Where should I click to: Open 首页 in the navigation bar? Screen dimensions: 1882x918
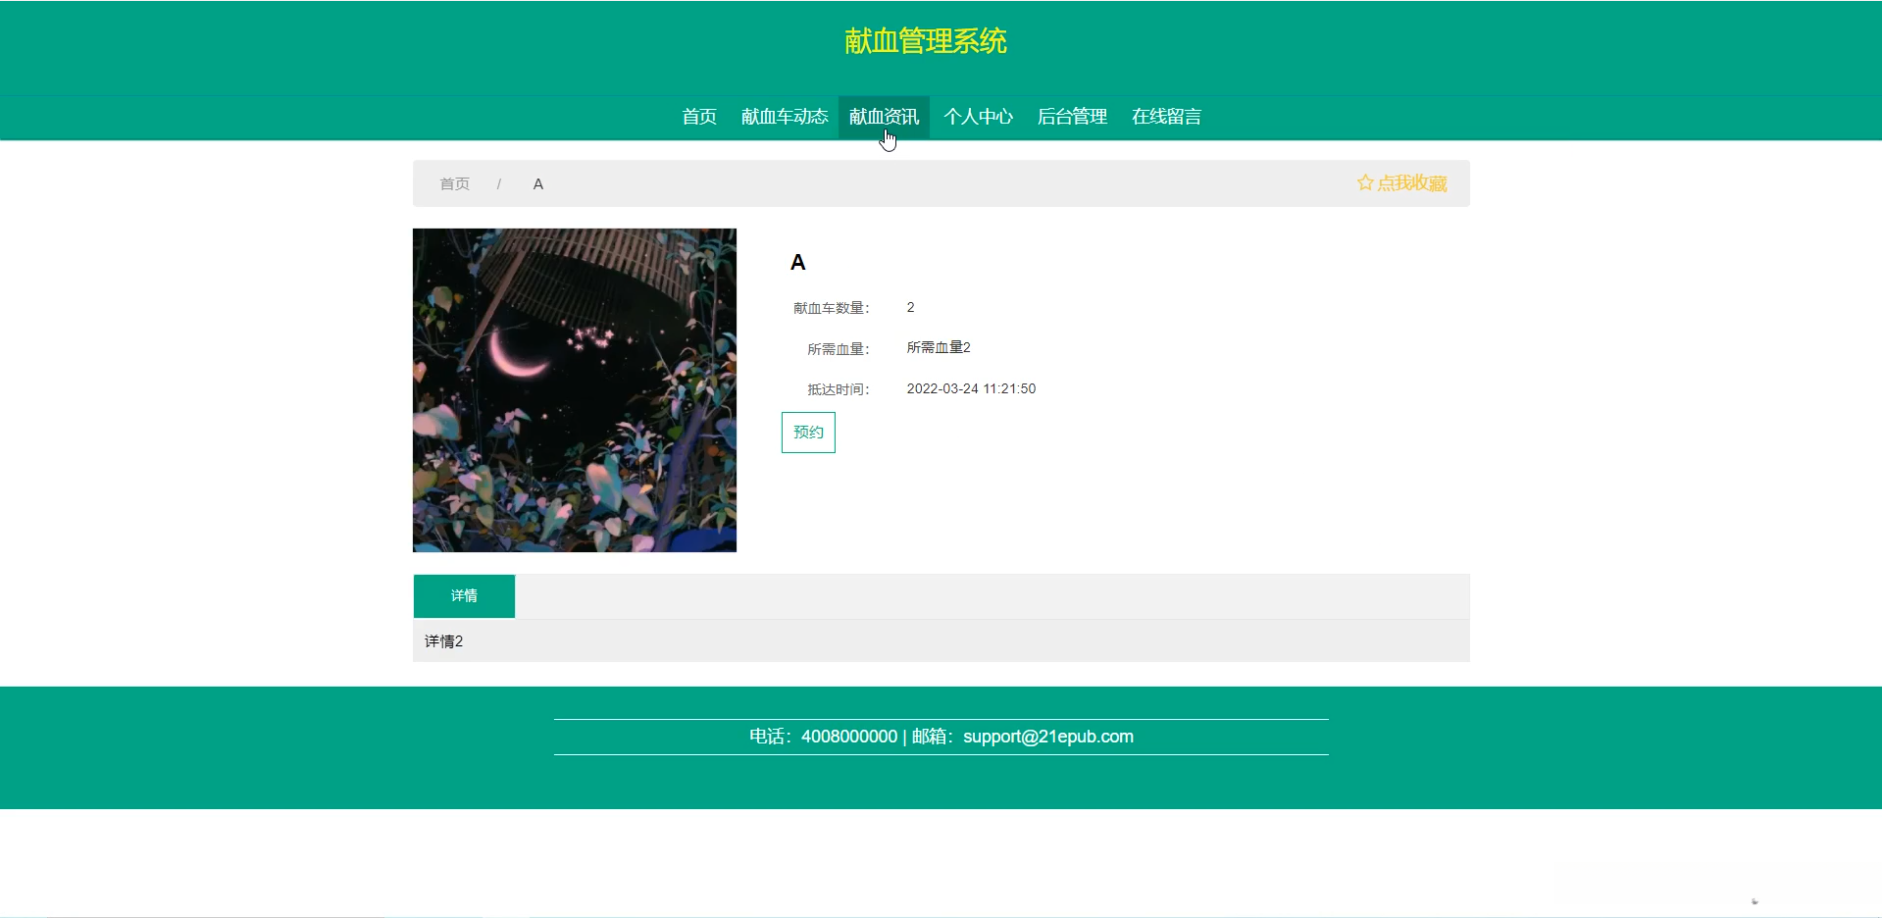pyautogui.click(x=699, y=117)
